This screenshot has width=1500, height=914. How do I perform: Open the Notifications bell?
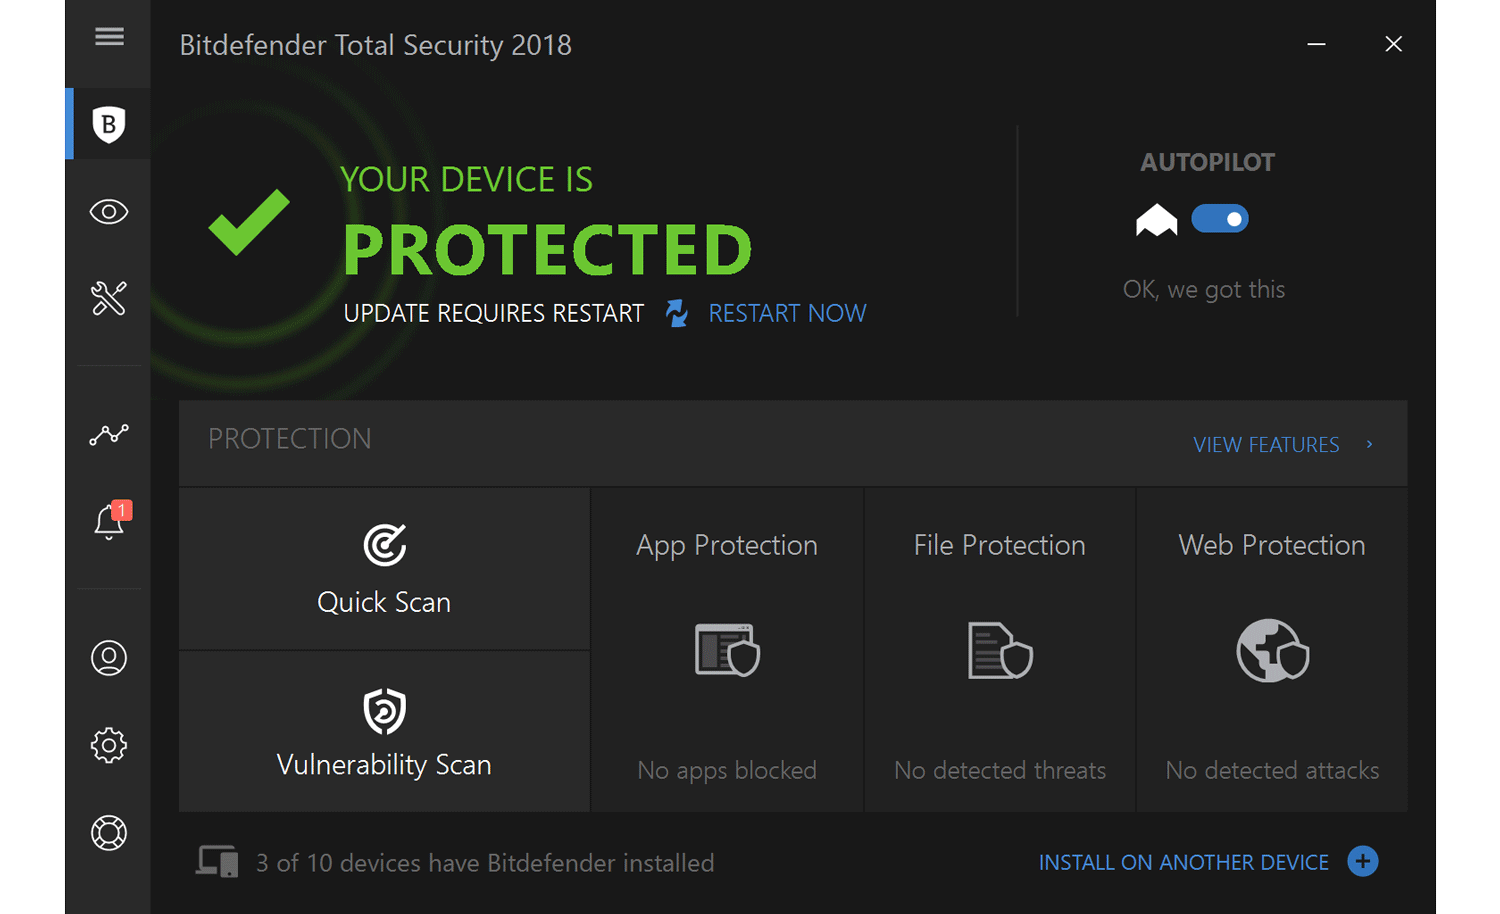point(109,521)
